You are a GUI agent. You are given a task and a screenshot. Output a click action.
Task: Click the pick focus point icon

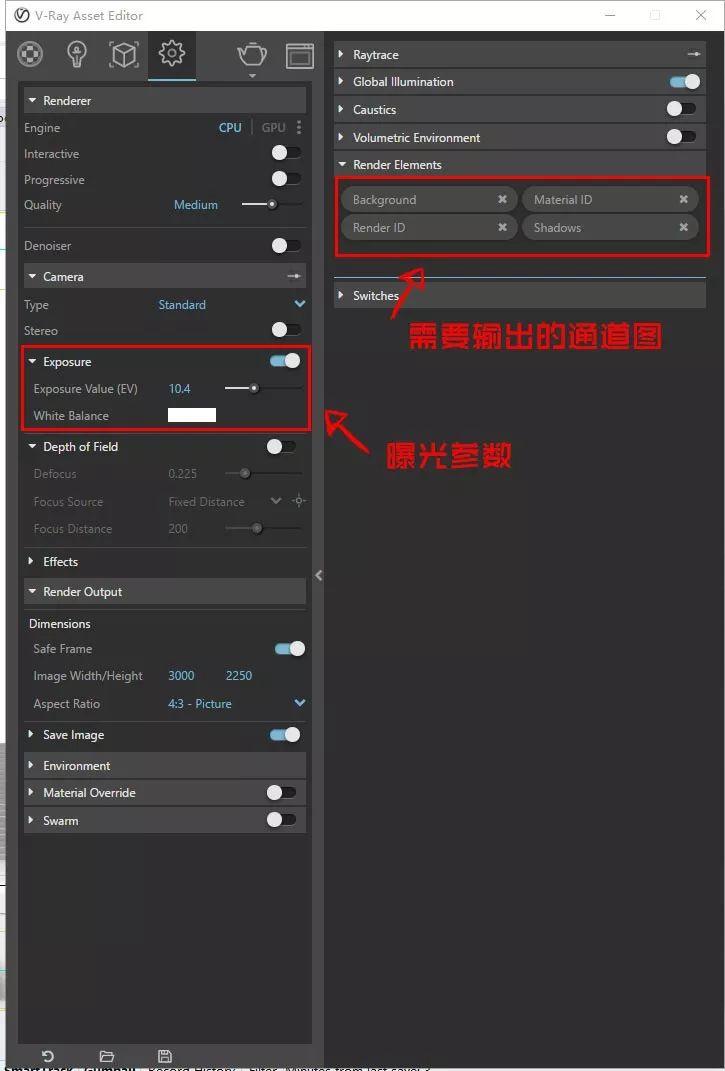299,501
